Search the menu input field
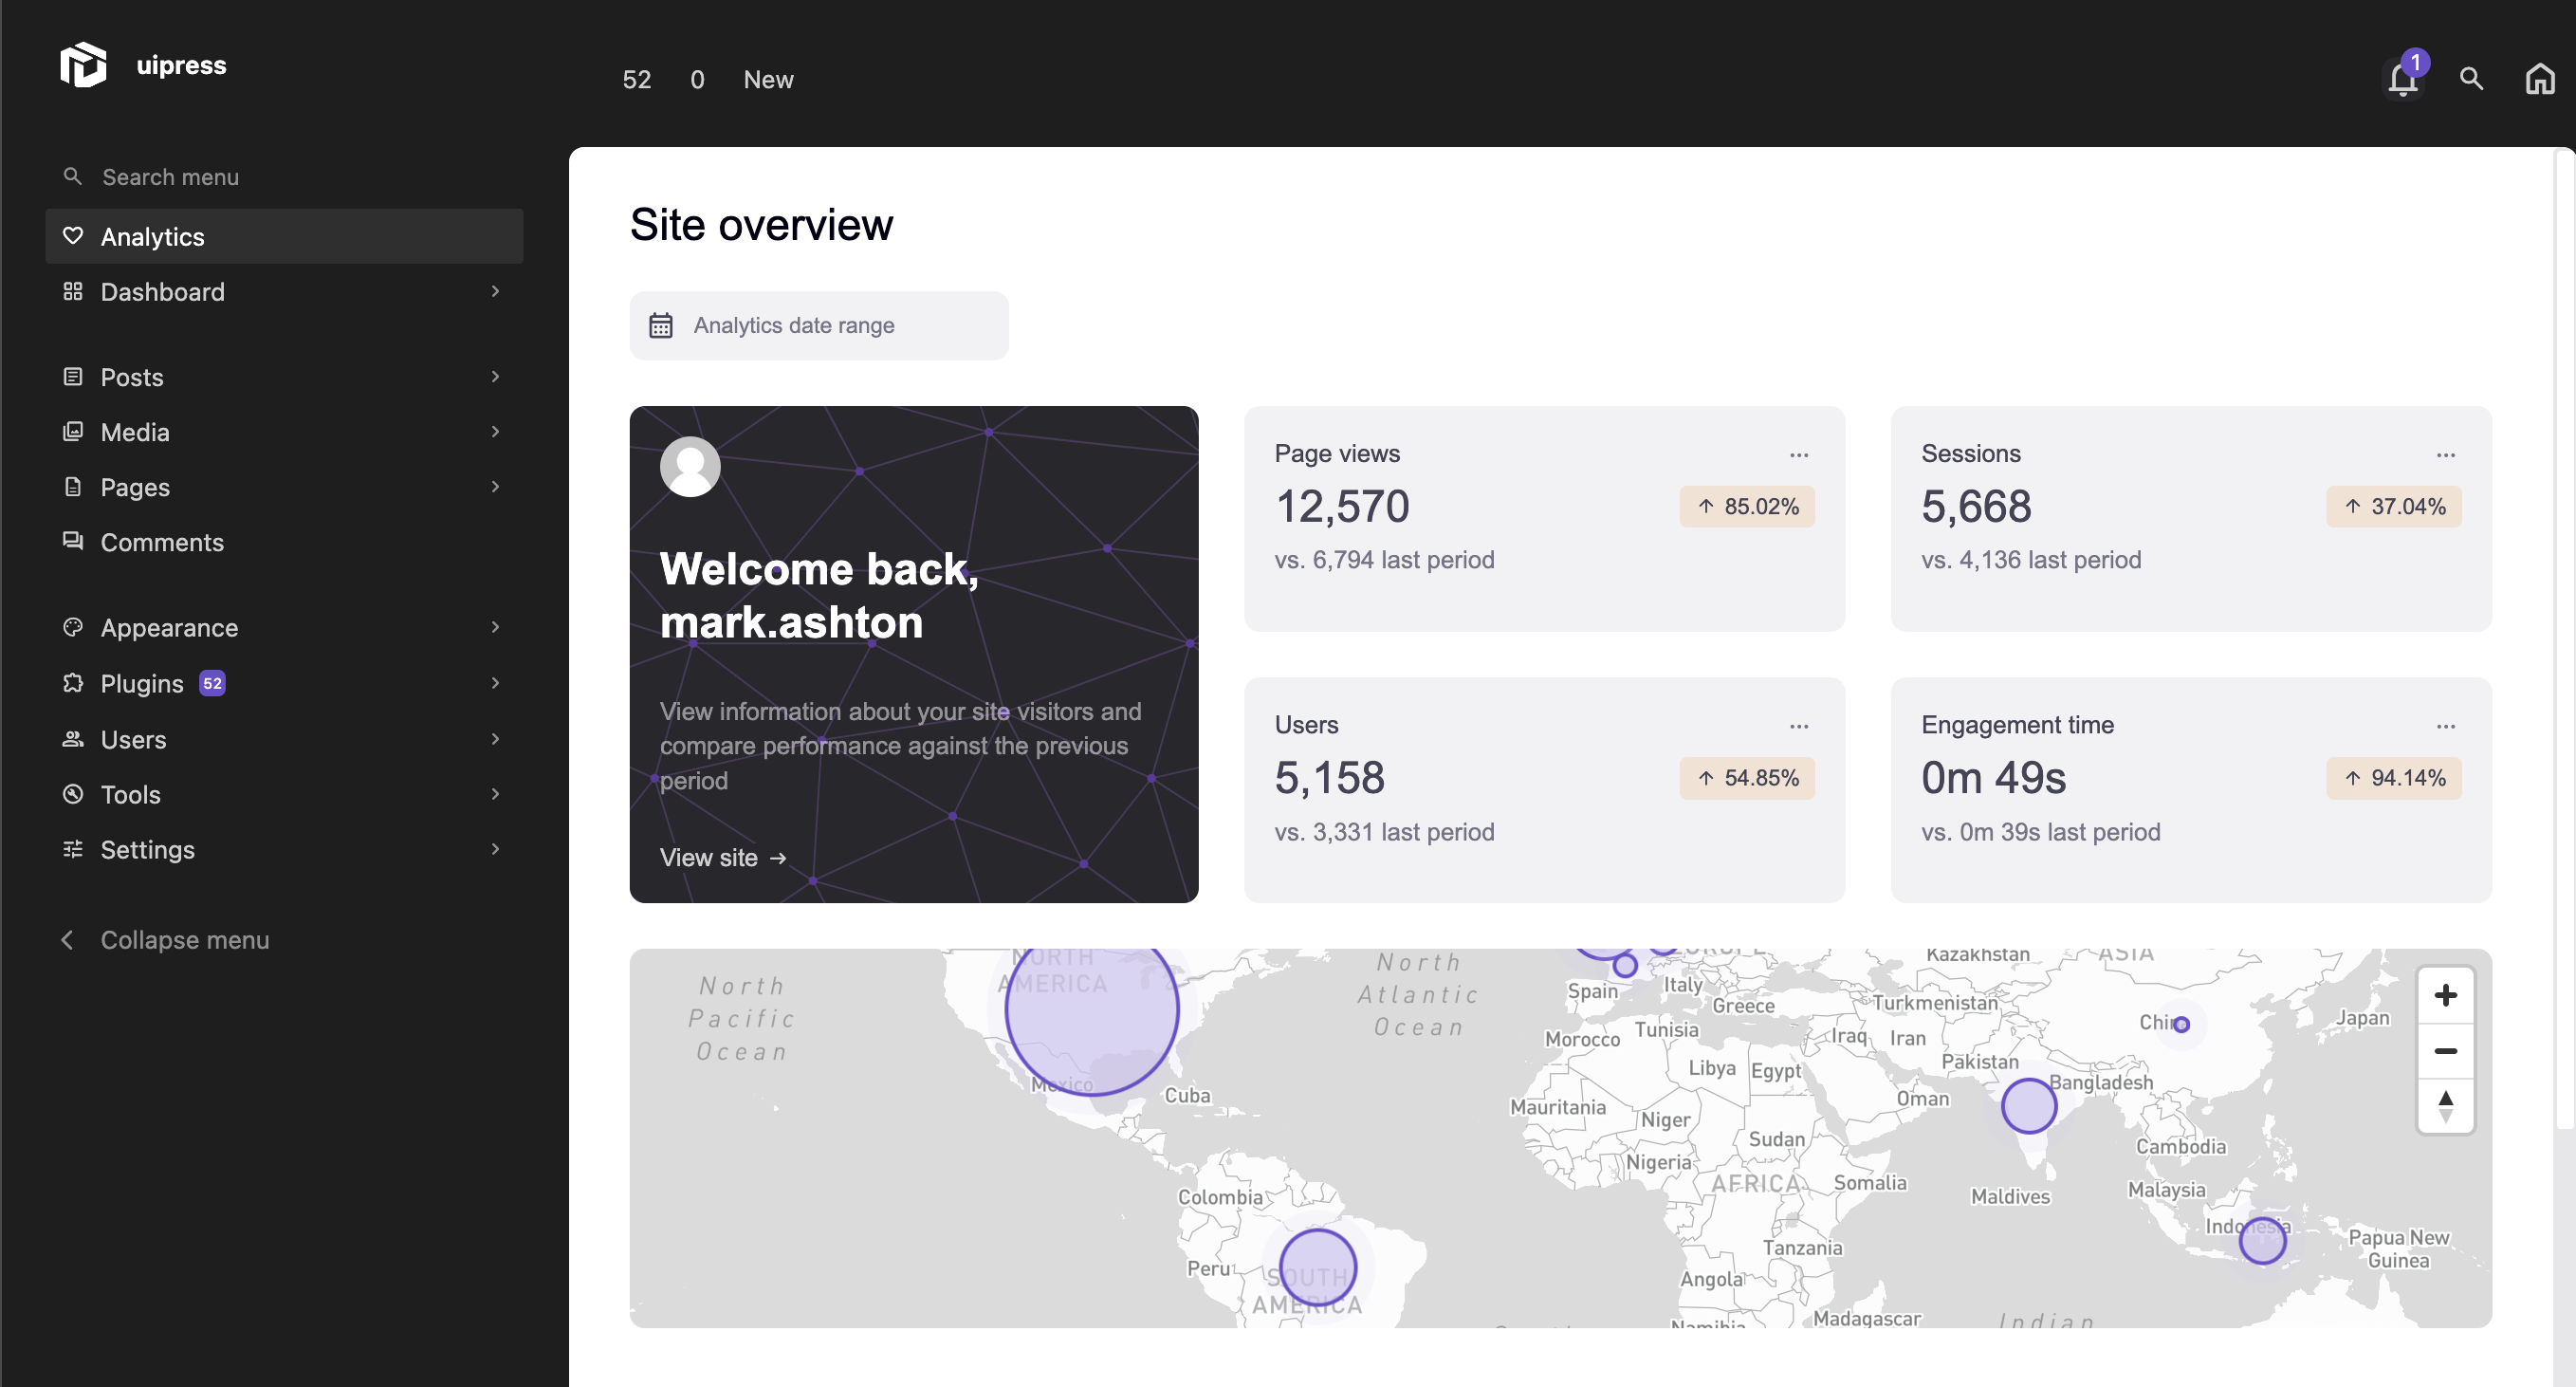2576x1387 pixels. [x=284, y=176]
